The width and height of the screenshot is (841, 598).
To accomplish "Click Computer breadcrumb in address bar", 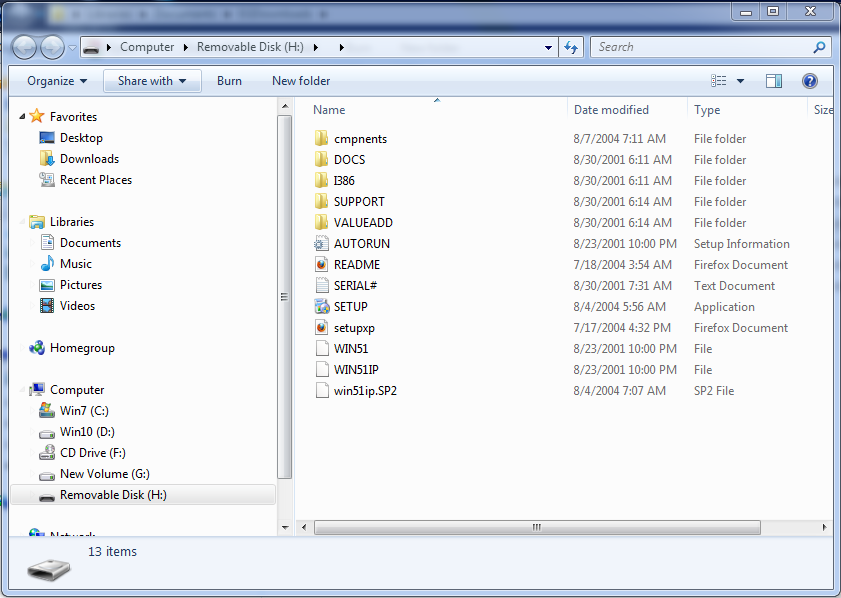I will coord(147,47).
